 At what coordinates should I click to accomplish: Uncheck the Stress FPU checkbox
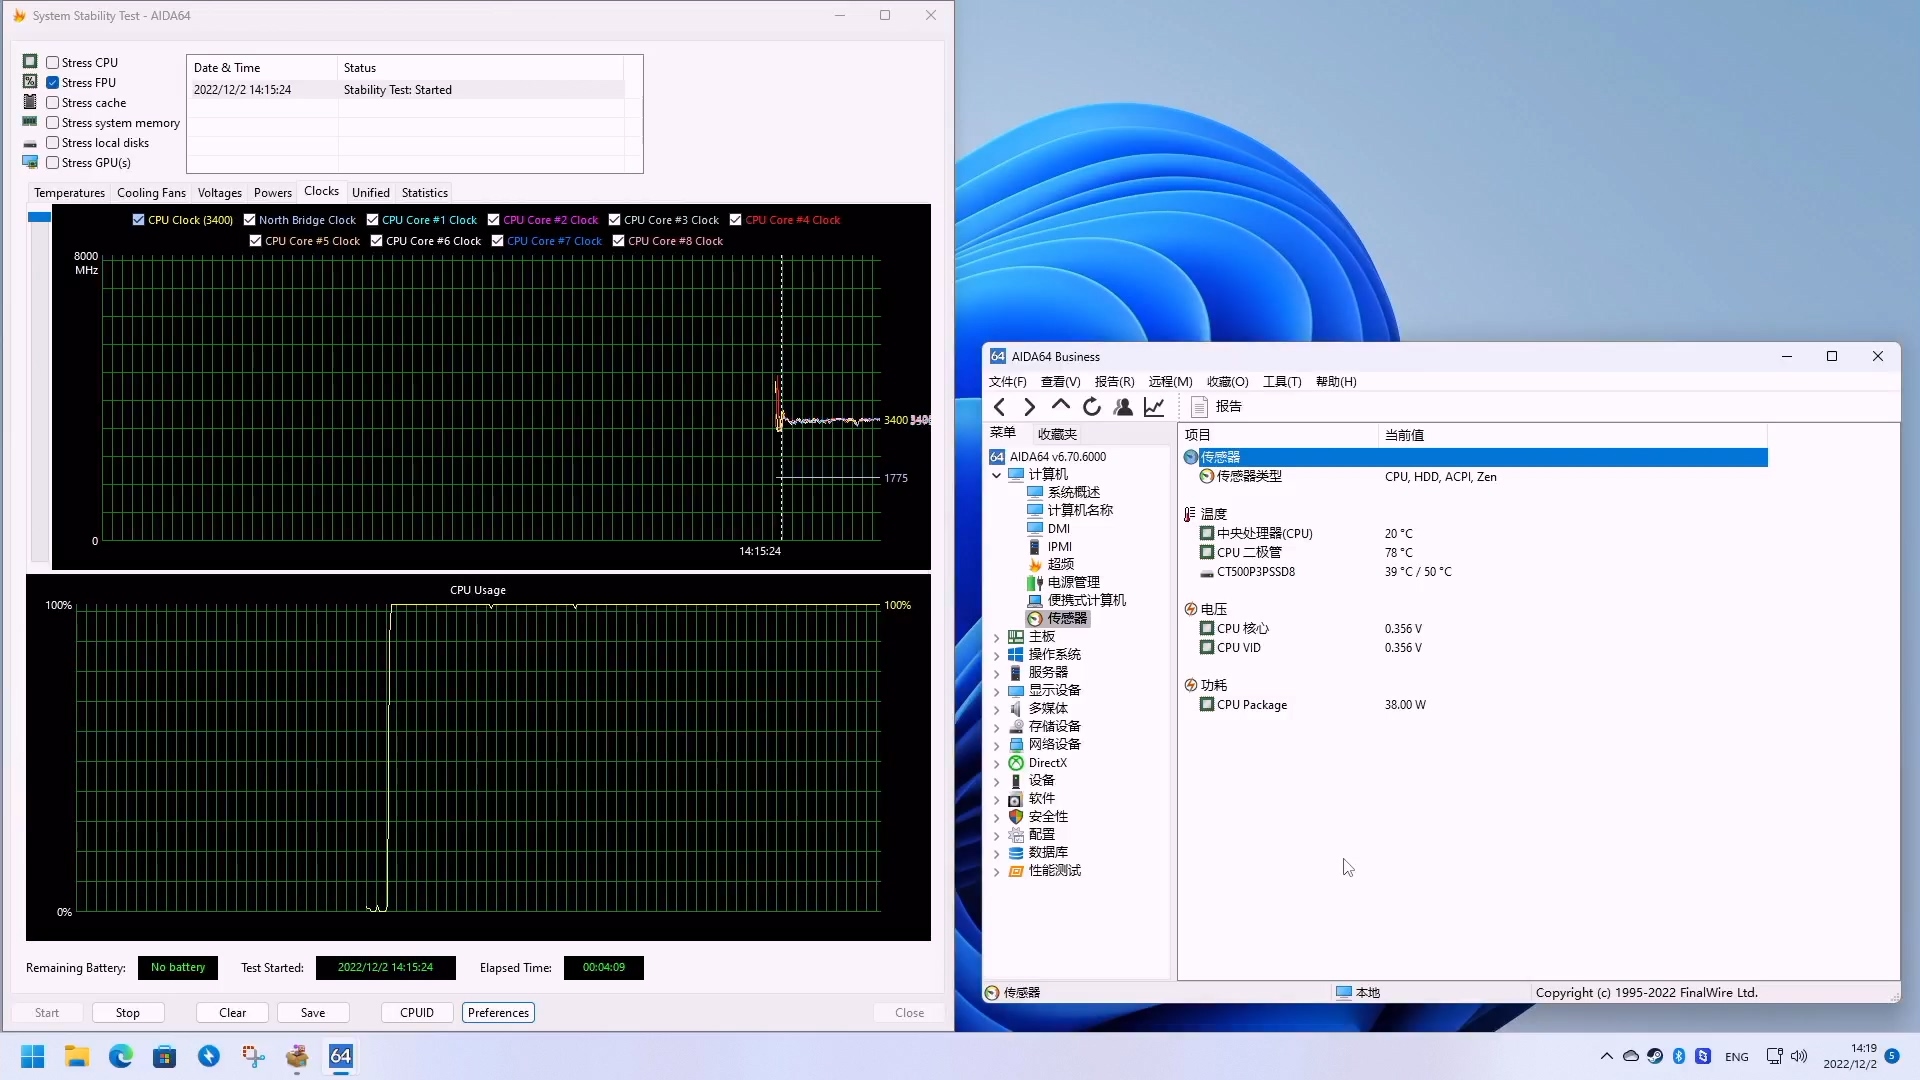pyautogui.click(x=53, y=83)
